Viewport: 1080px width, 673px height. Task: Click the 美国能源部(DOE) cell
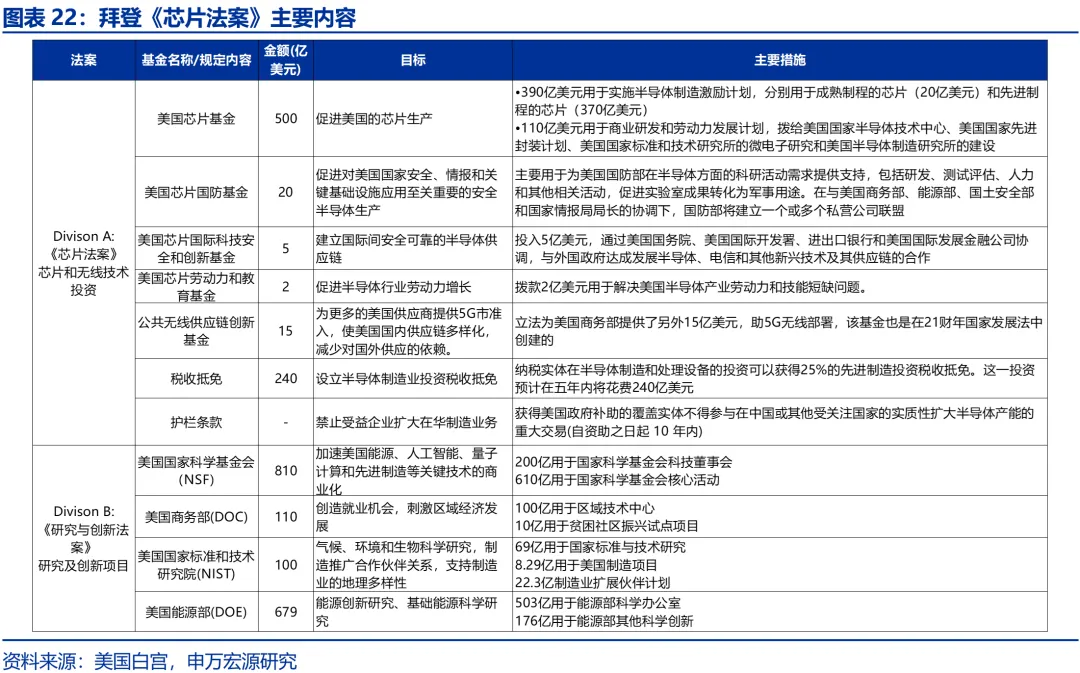point(196,611)
